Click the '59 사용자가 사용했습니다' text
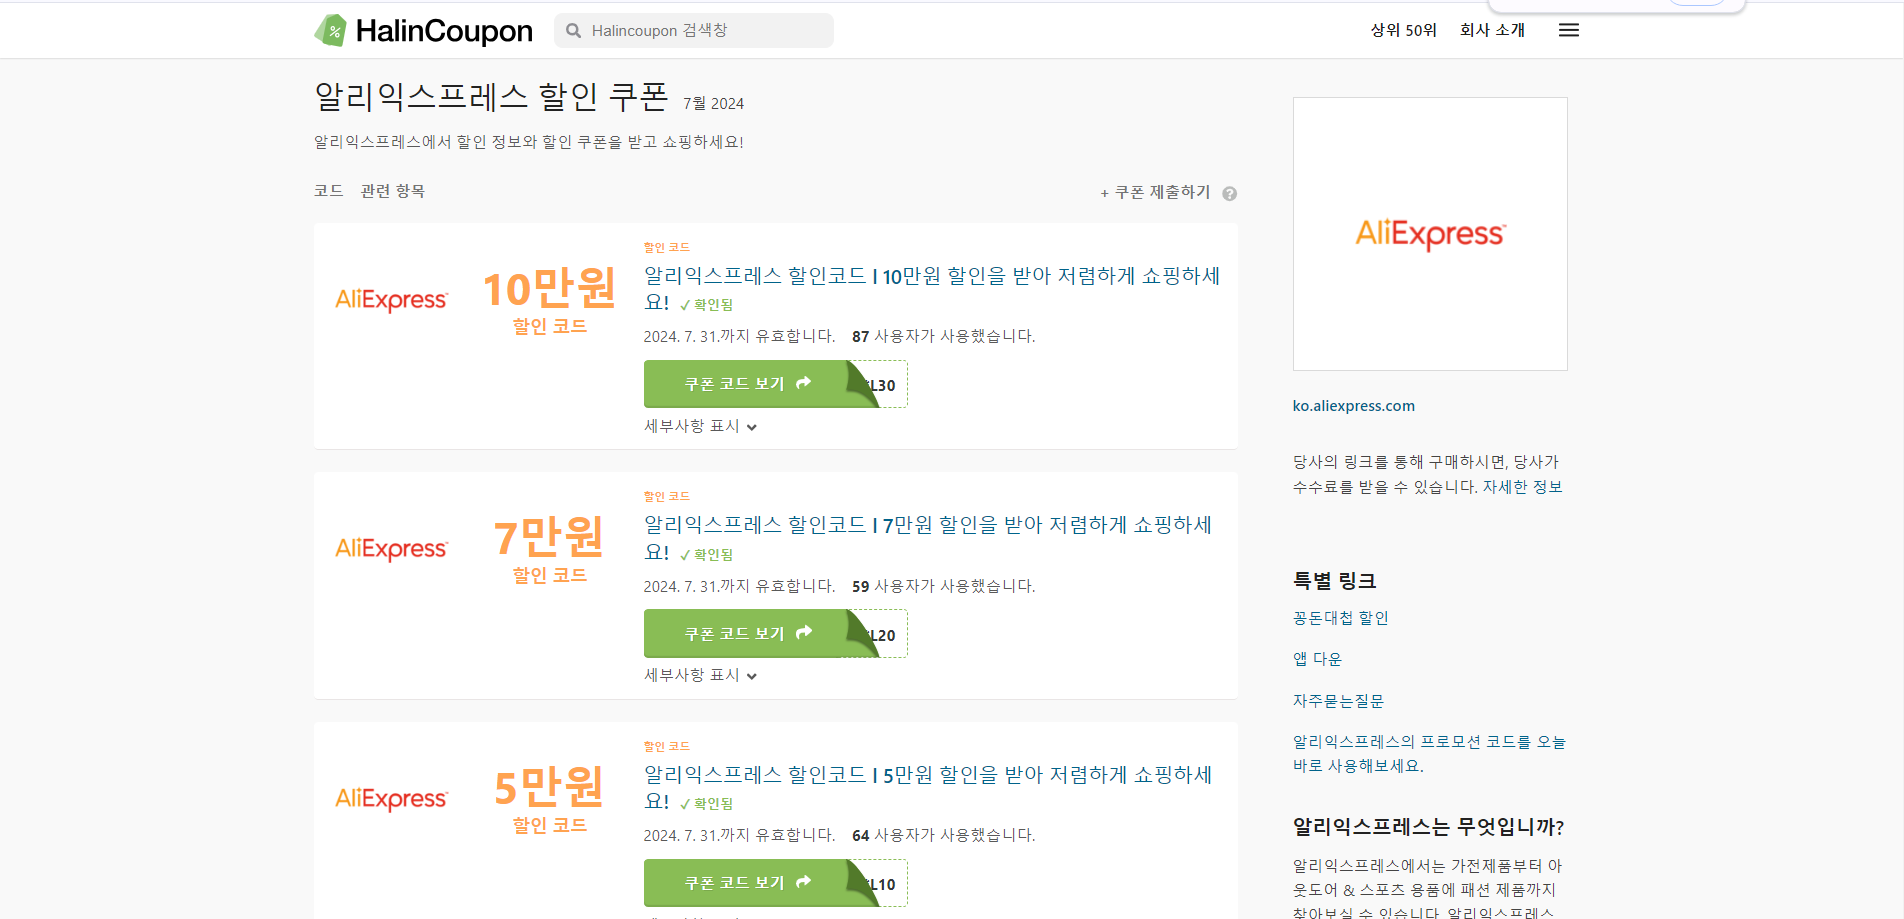Screen dimensions: 1904x919 click(943, 586)
